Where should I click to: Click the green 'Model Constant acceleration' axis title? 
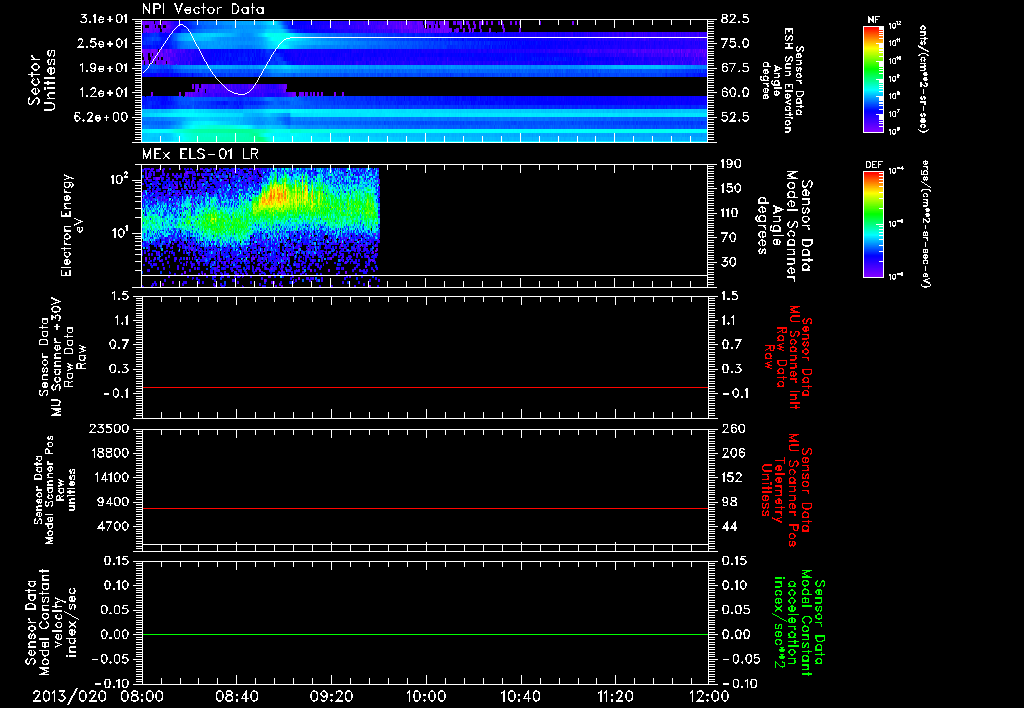point(798,623)
